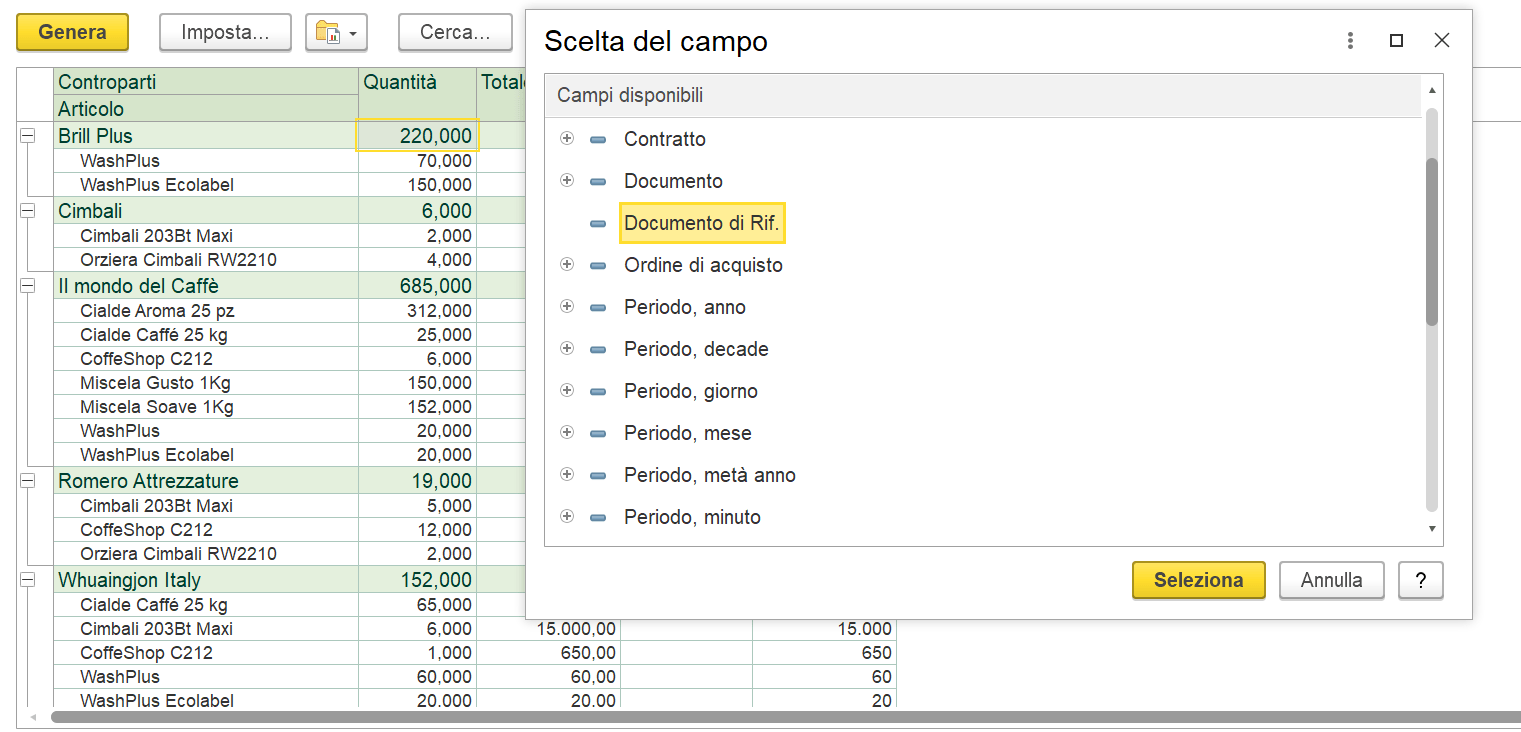The image size is (1521, 732).
Task: Cancel the dialog with Annulla
Action: 1331,580
